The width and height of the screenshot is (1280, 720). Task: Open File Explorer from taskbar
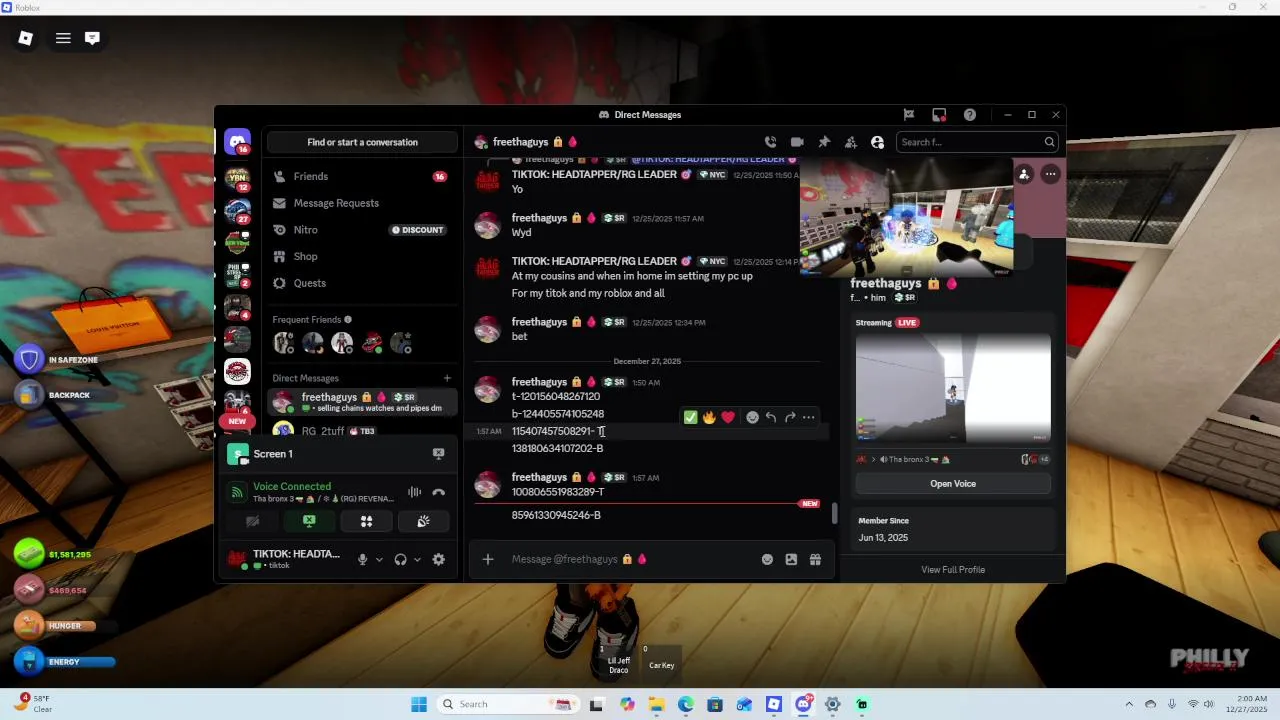pyautogui.click(x=656, y=704)
